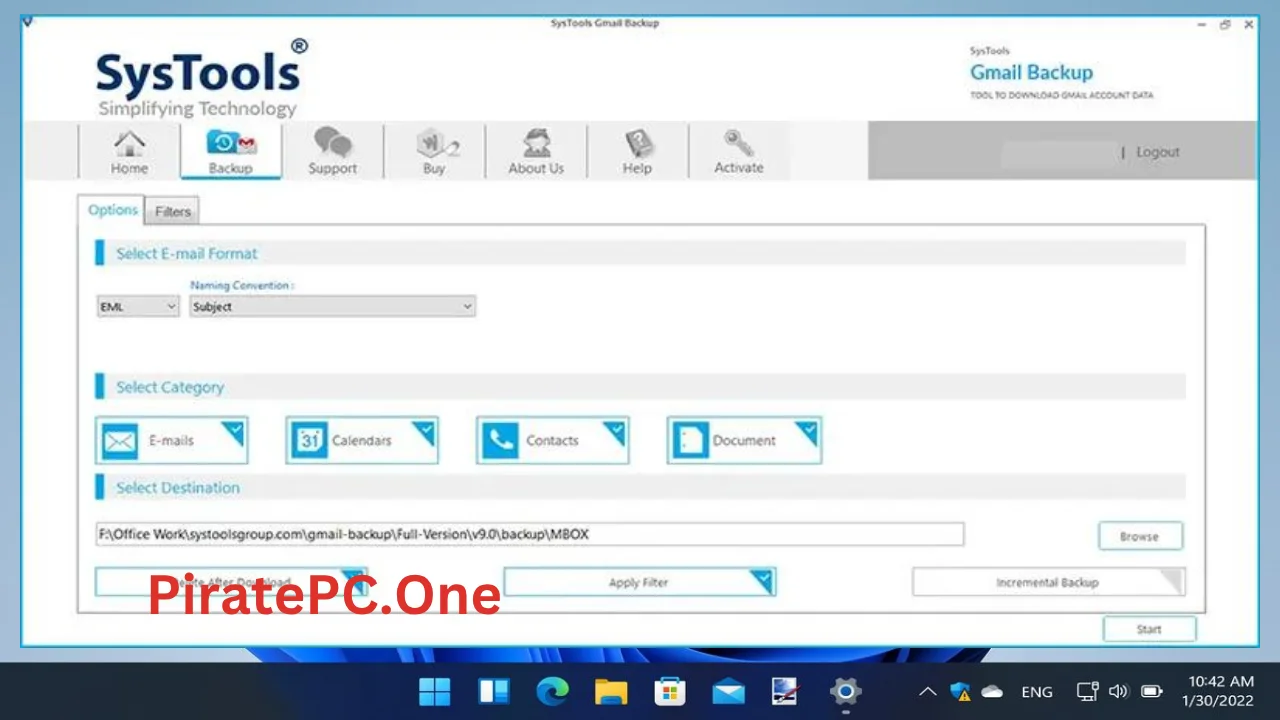1280x720 pixels.
Task: Open the Support chat icon
Action: 332,152
